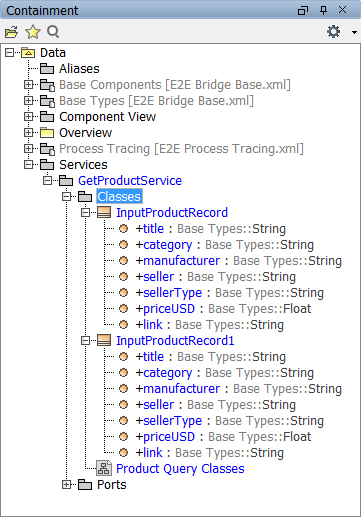361x517 pixels.
Task: Select the Classes package item
Action: 119,196
